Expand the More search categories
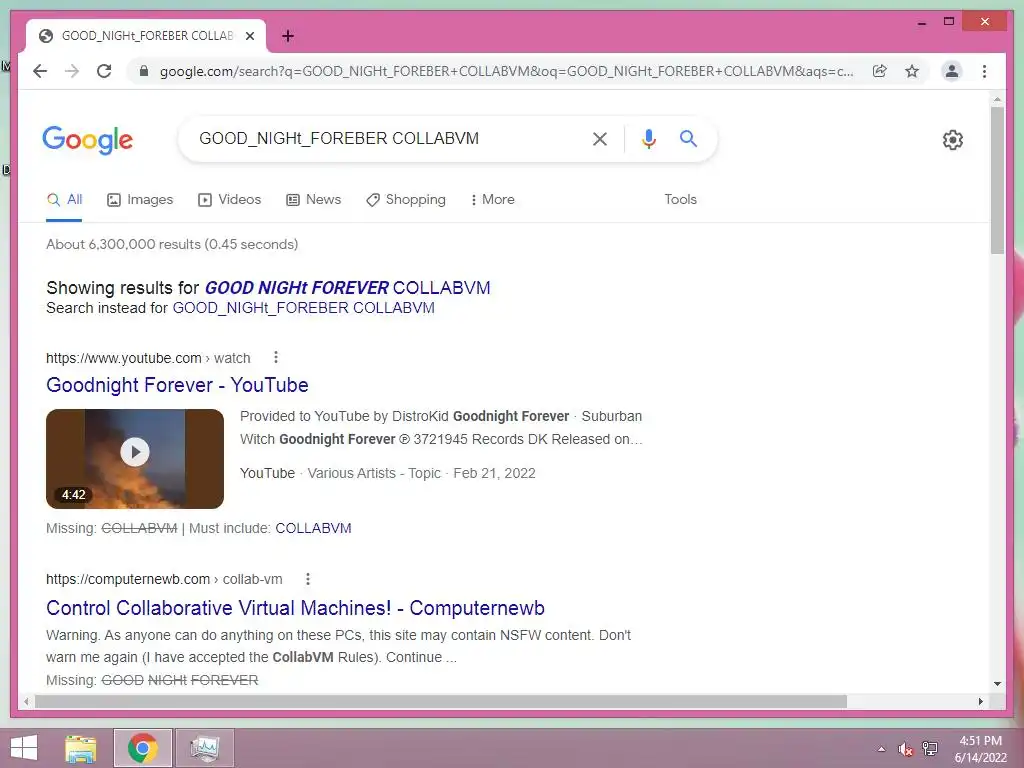This screenshot has height=768, width=1024. coord(492,200)
